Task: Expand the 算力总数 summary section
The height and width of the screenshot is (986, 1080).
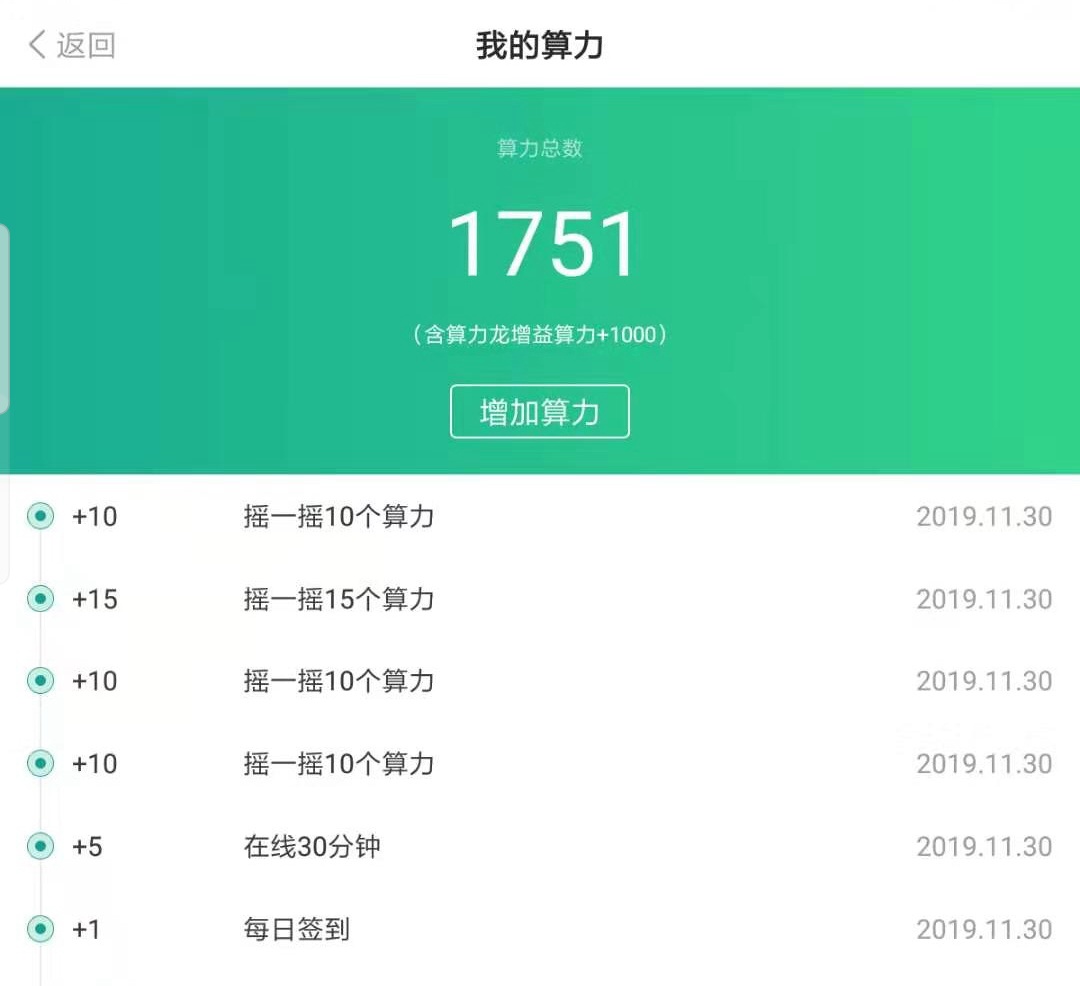Action: pos(539,148)
